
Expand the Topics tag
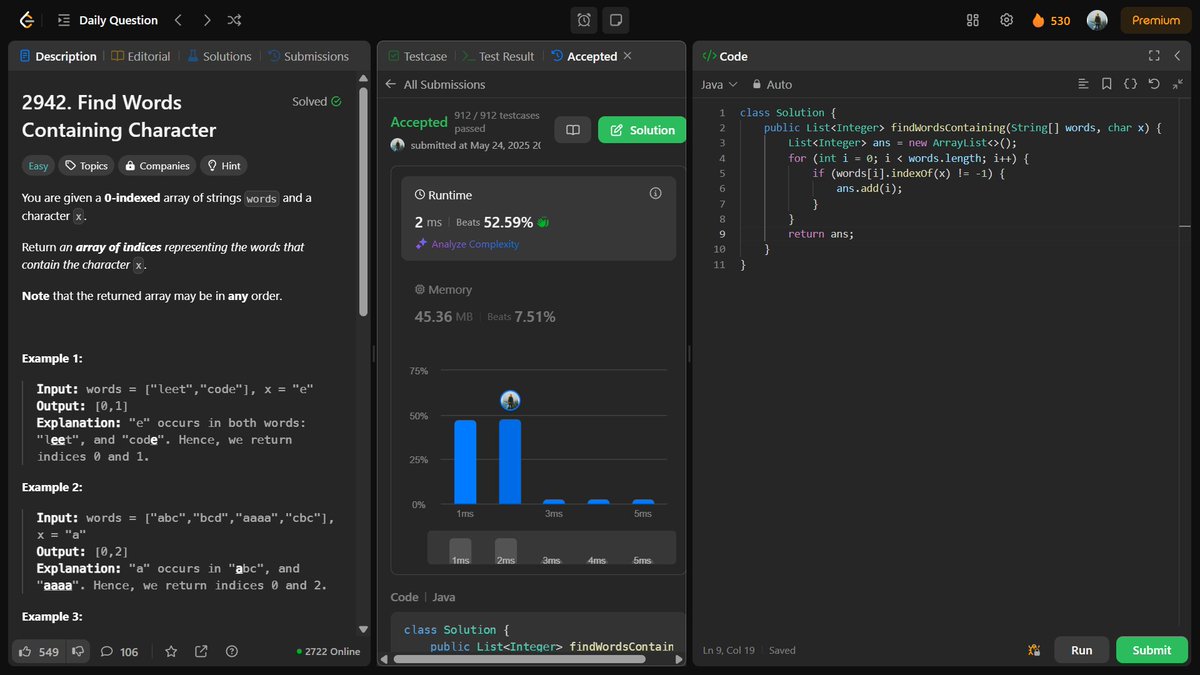point(86,166)
